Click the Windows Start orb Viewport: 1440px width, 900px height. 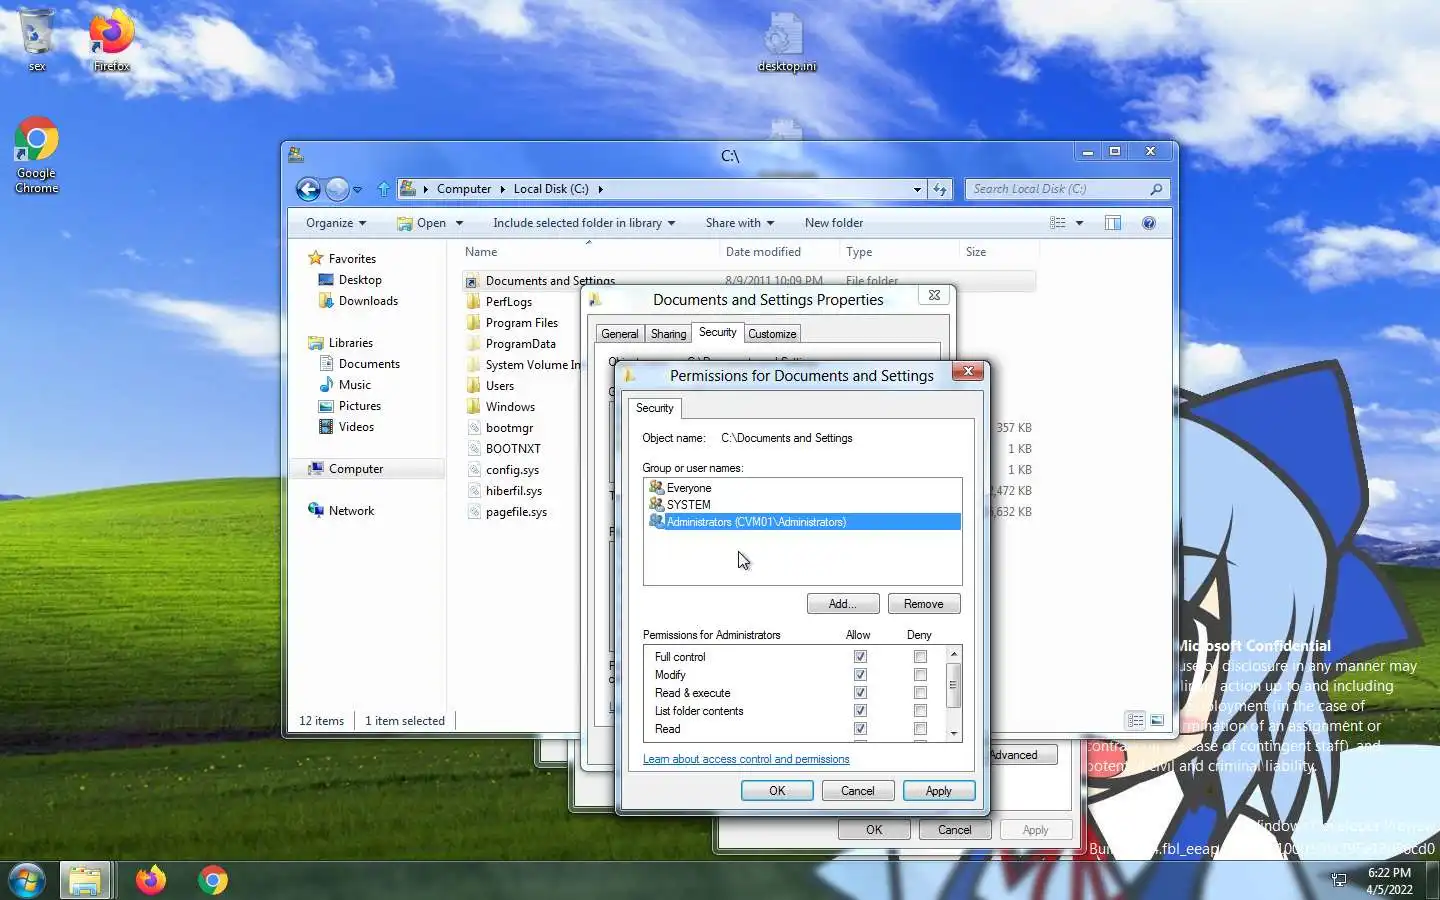[x=27, y=880]
